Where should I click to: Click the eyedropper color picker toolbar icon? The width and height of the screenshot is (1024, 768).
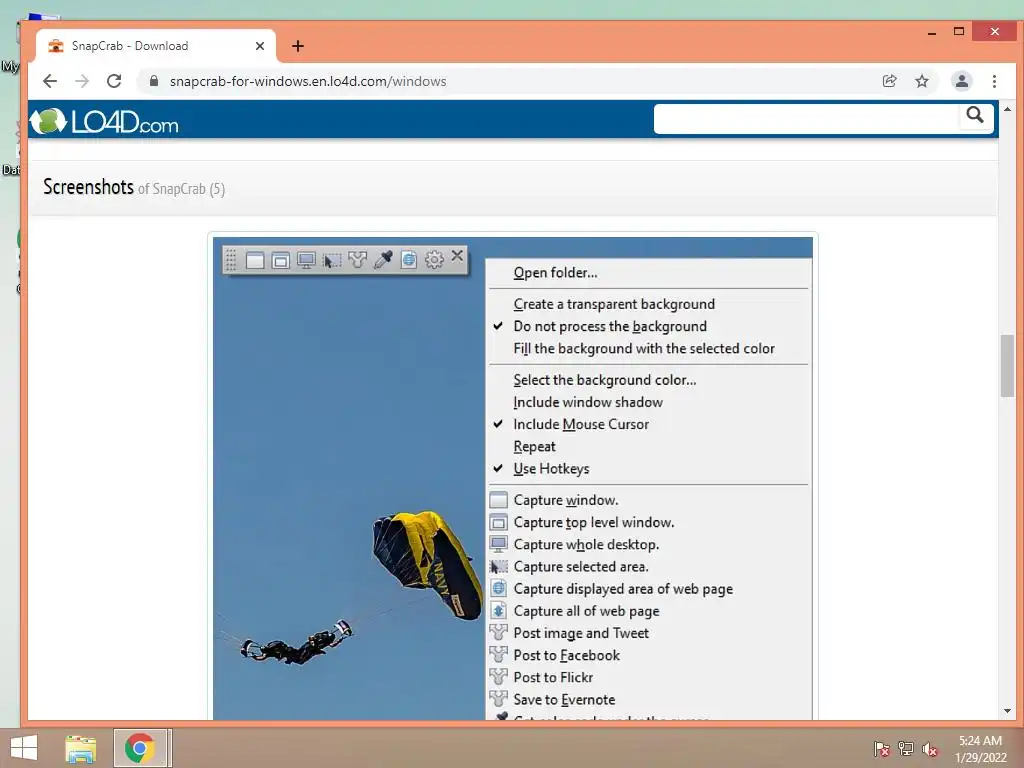coord(383,260)
